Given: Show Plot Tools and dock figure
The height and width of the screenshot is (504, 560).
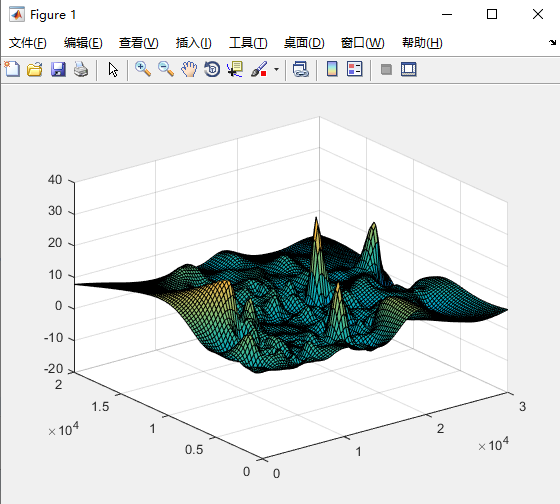Looking at the screenshot, I should pos(409,69).
